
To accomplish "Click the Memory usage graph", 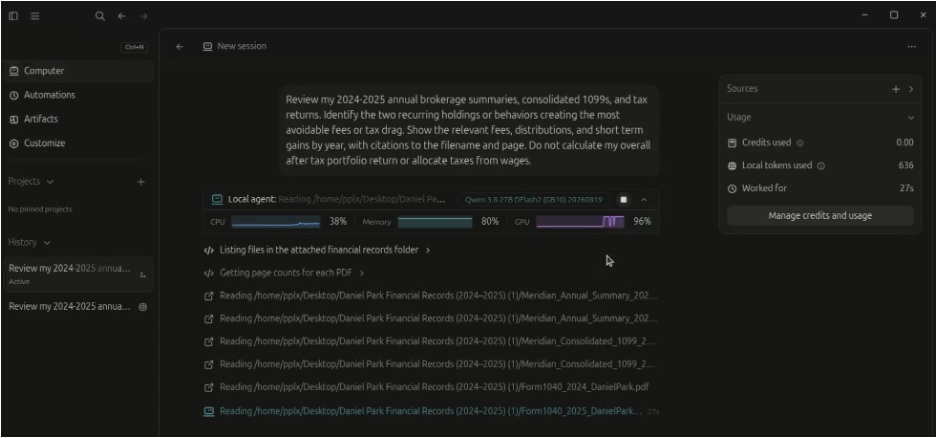I will point(435,222).
